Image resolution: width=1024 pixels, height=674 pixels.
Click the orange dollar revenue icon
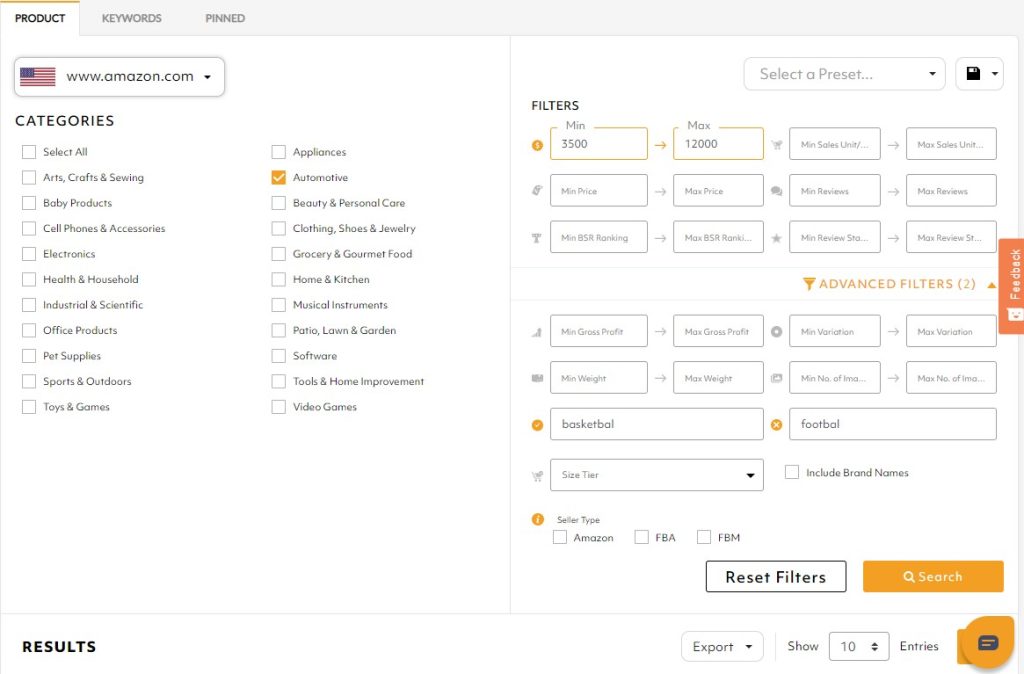coord(538,145)
